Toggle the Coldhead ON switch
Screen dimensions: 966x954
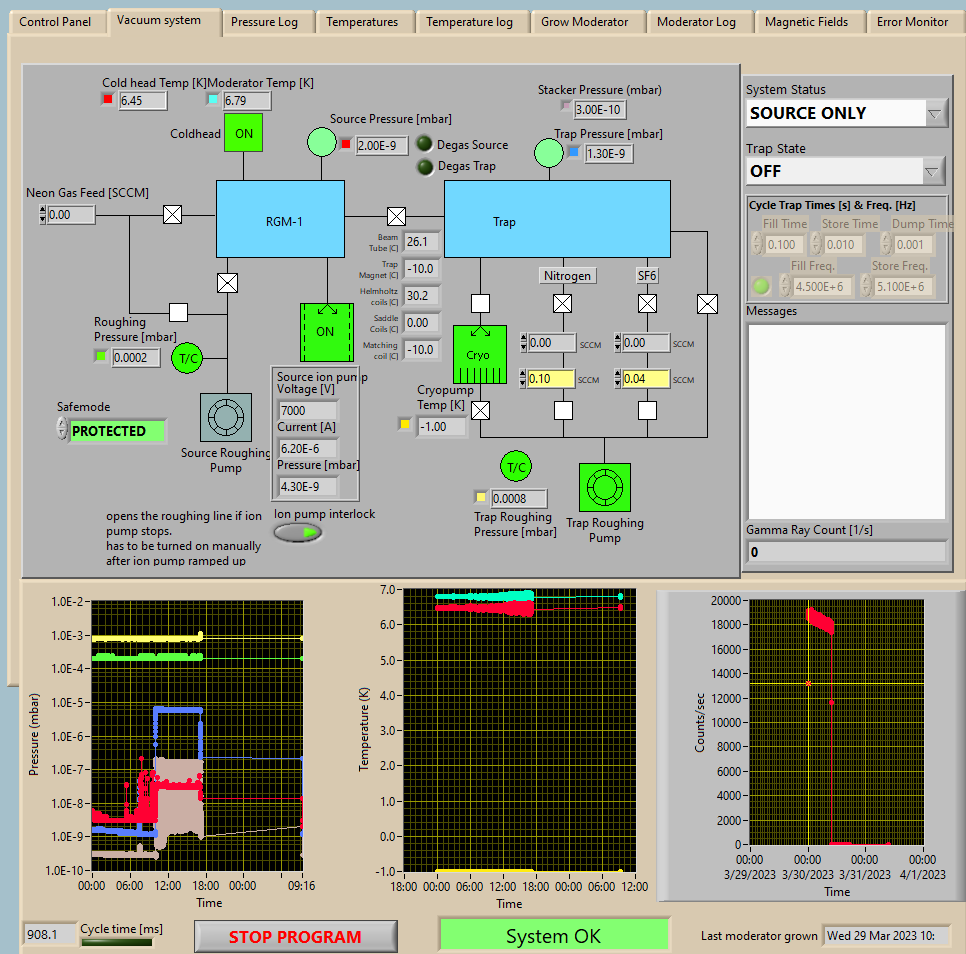point(242,133)
